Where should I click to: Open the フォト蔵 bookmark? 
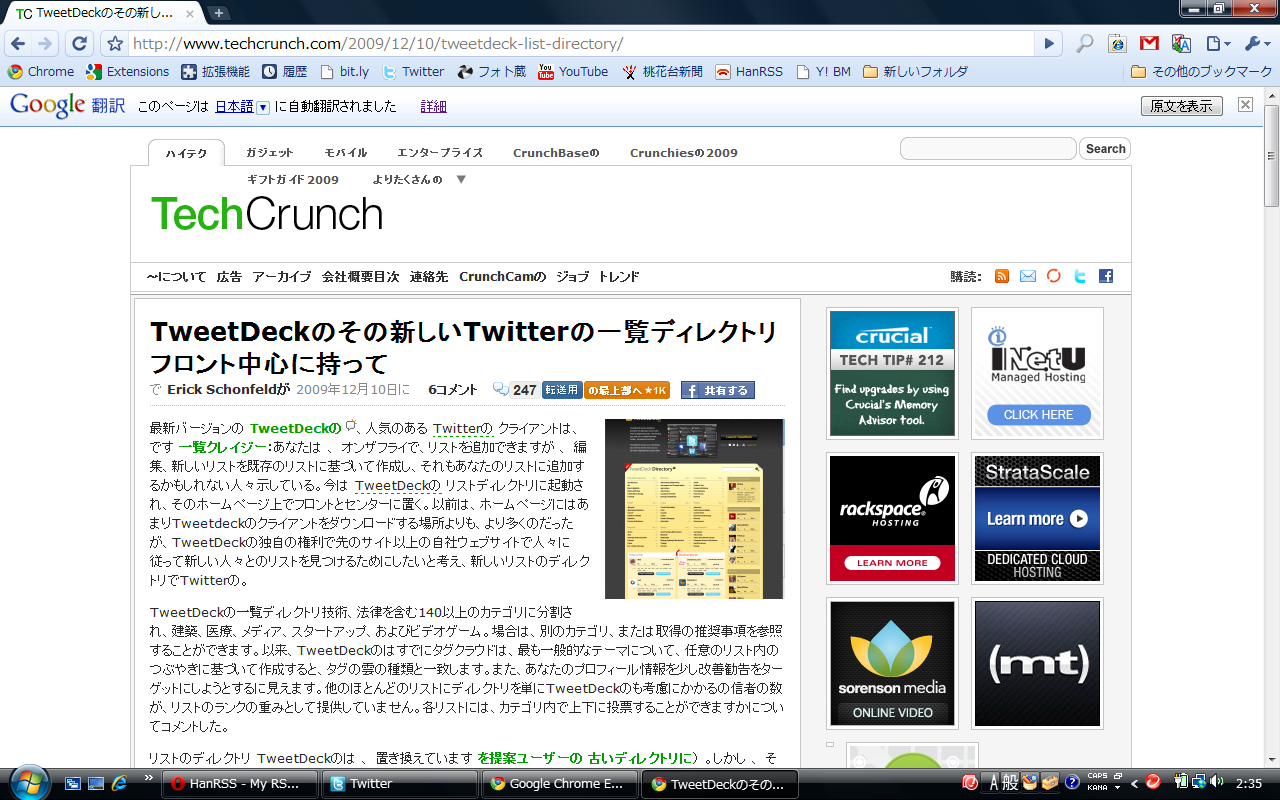(x=491, y=72)
